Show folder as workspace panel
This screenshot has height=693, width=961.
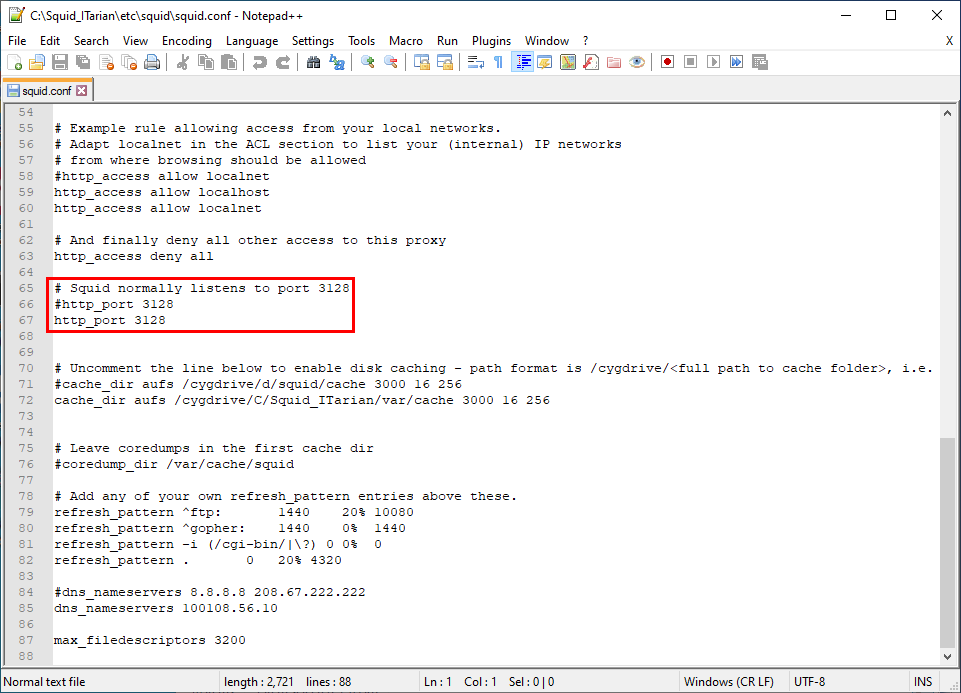coord(614,62)
